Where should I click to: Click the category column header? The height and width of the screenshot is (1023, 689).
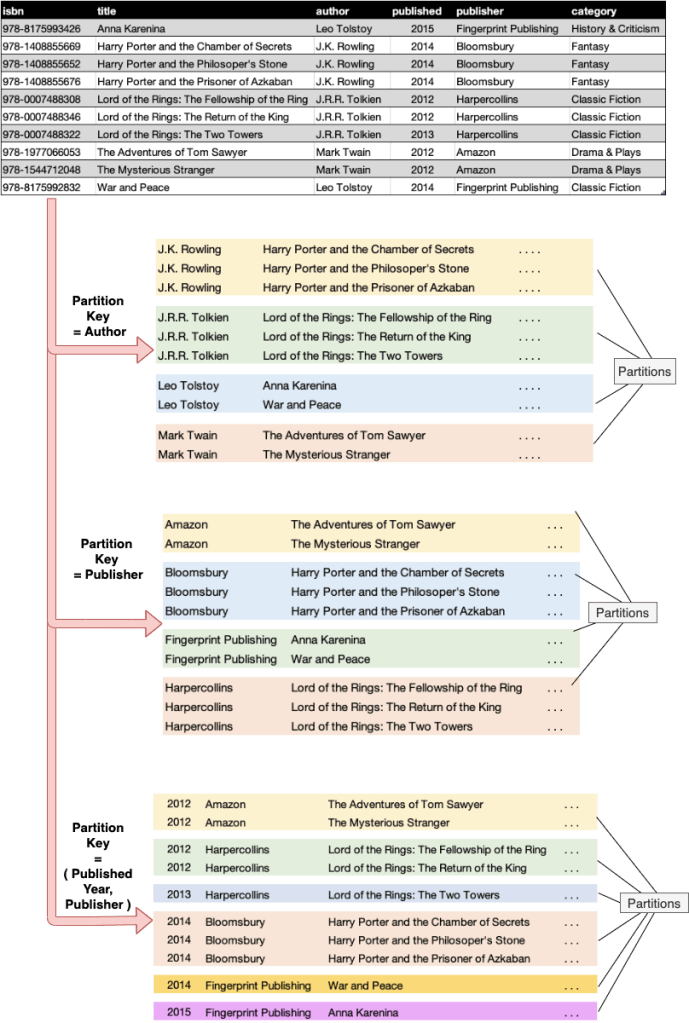tap(594, 11)
